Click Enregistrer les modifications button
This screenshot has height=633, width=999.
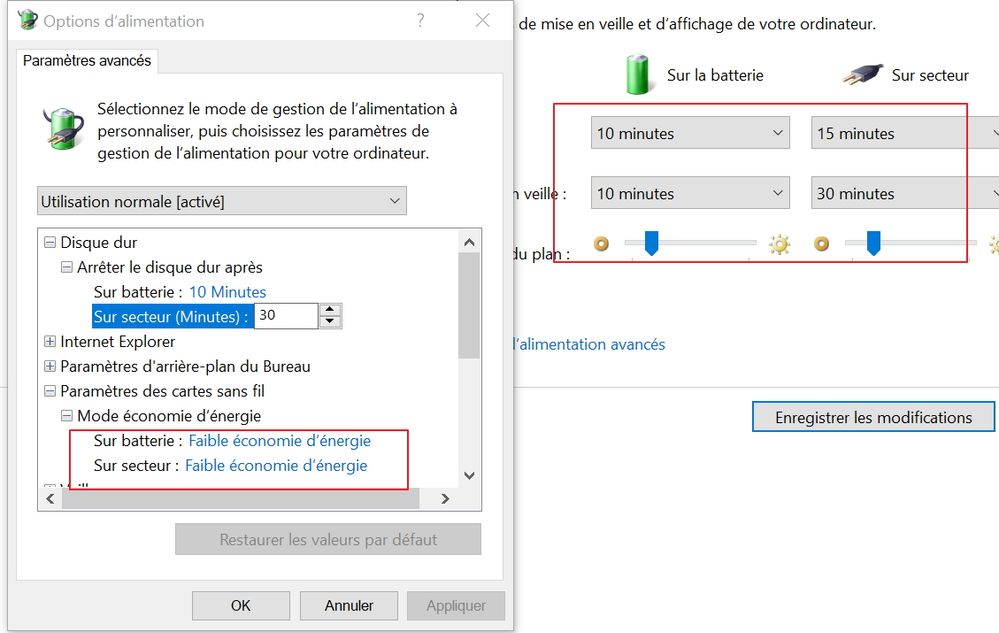pyautogui.click(x=873, y=417)
